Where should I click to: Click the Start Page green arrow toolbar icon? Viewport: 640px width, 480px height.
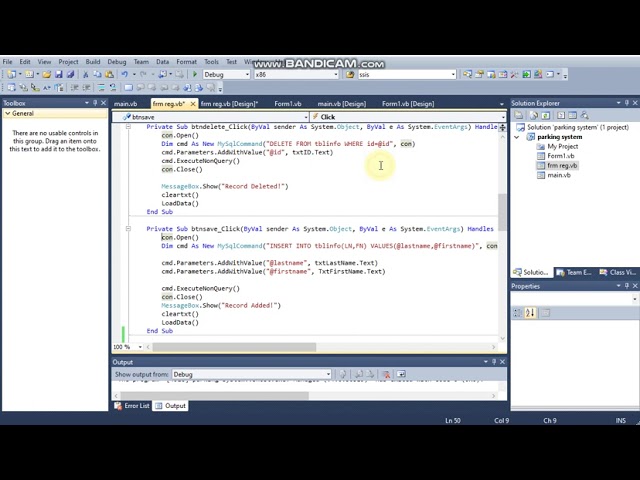pyautogui.click(x=527, y=75)
